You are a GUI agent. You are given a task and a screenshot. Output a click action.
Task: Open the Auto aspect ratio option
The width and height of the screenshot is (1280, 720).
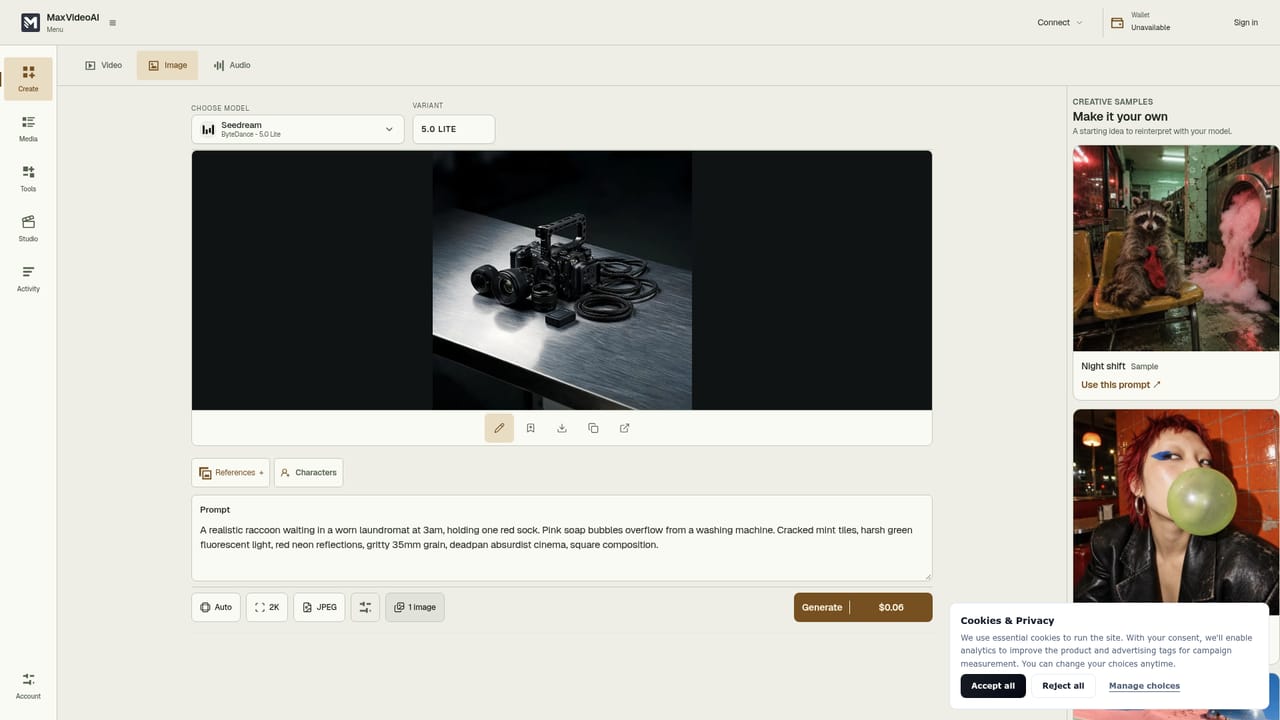click(x=216, y=607)
